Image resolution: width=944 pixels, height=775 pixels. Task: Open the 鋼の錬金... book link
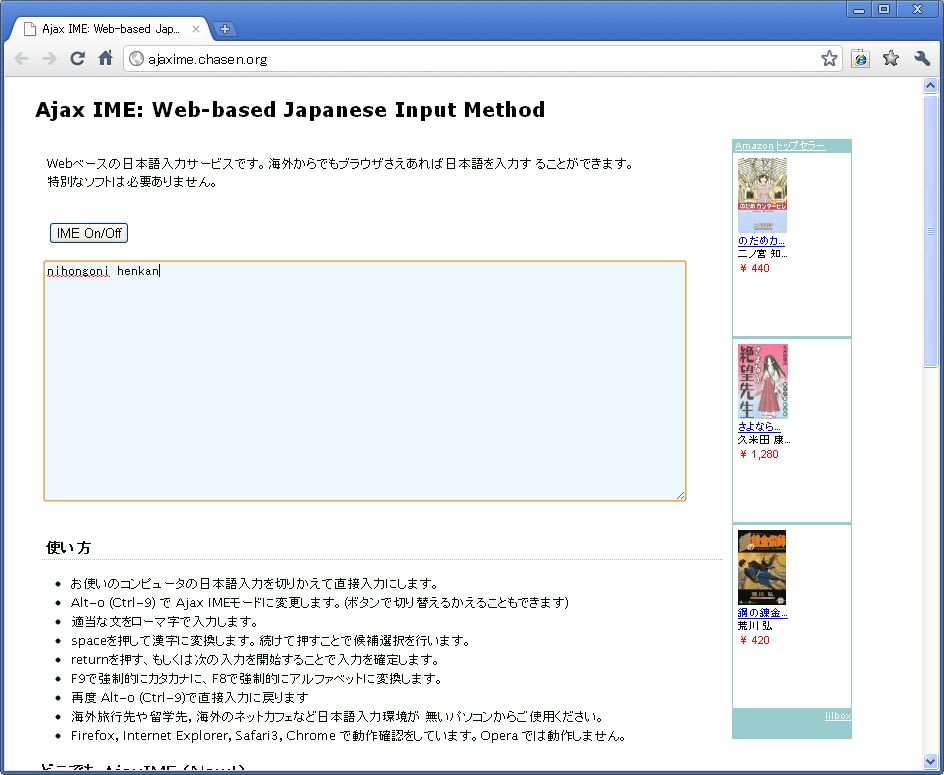click(762, 613)
